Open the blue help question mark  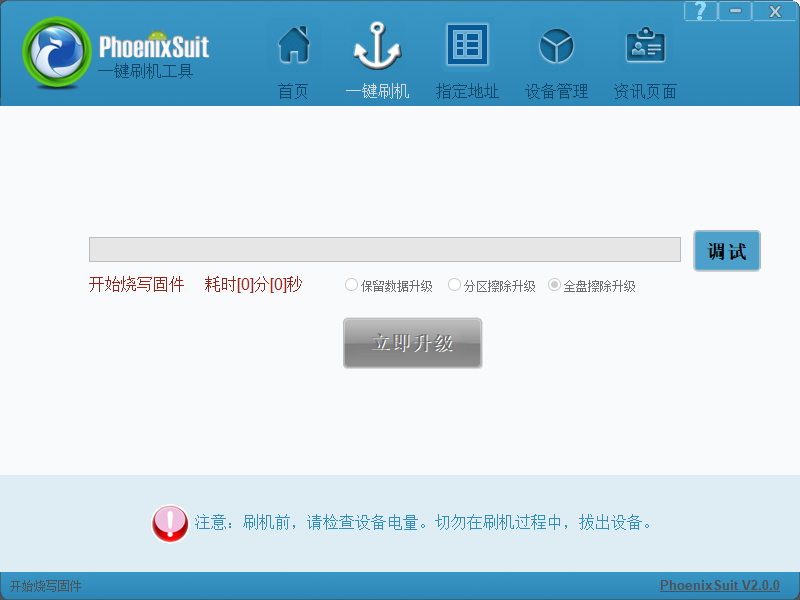pos(699,11)
